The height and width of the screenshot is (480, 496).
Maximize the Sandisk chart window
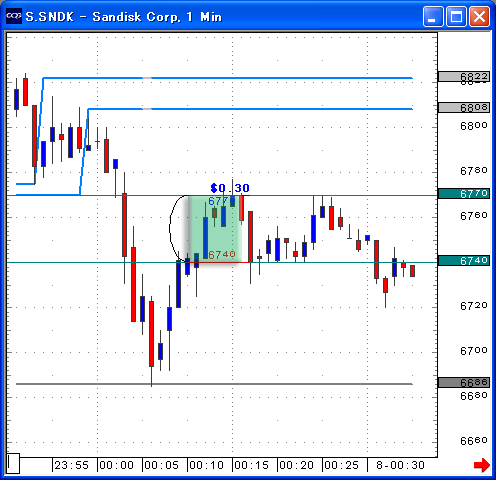(456, 16)
